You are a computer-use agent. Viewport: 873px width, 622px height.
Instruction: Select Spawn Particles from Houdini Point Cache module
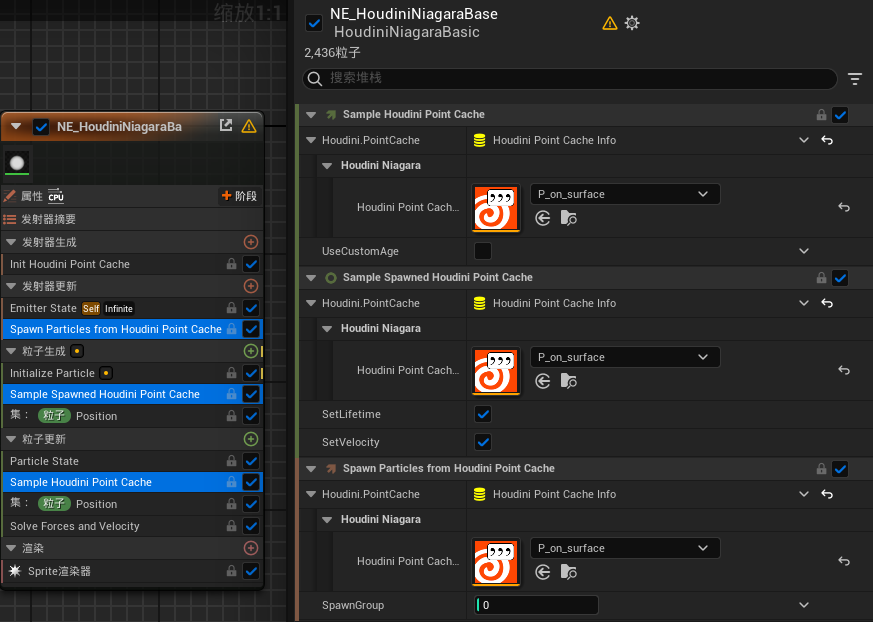pyautogui.click(x=133, y=329)
